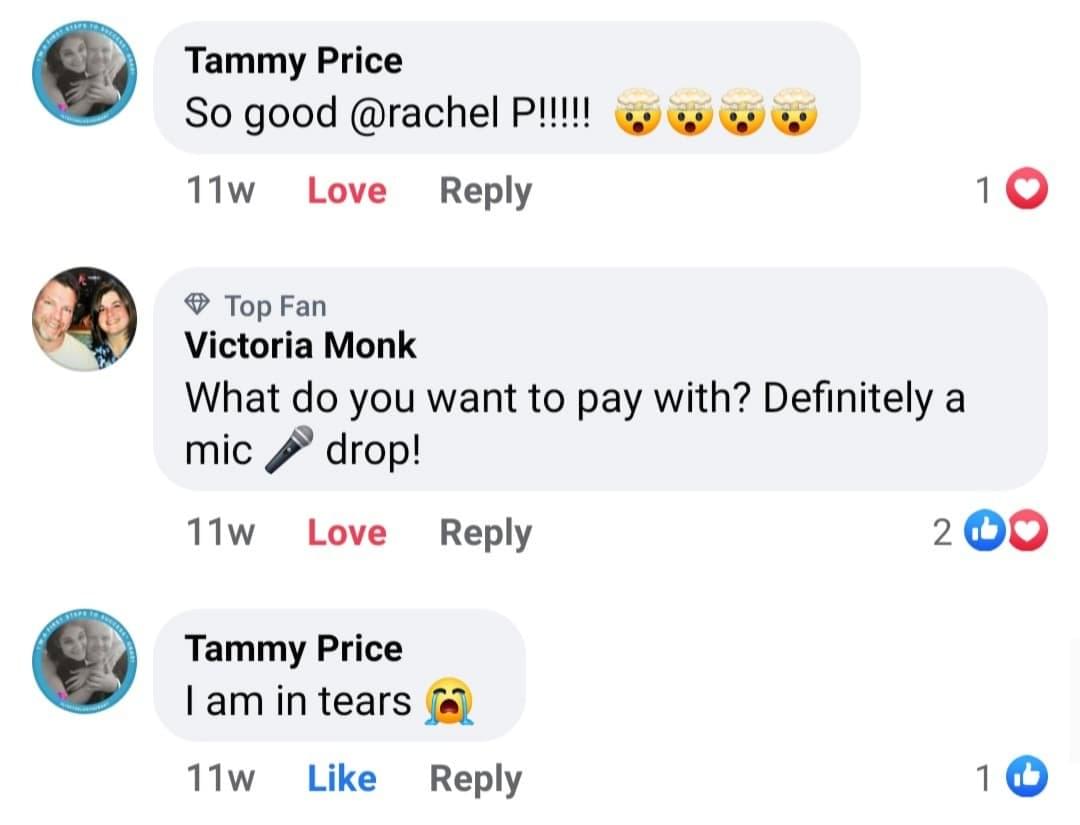The height and width of the screenshot is (825, 1080).
Task: Click the 11w timestamp under "So good" comment
Action: tap(220, 190)
